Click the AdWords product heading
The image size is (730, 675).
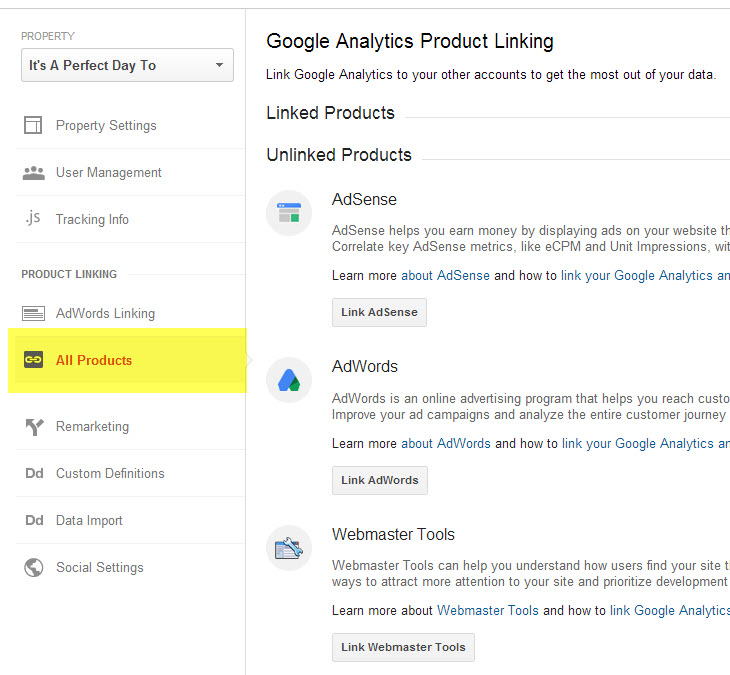click(x=365, y=366)
